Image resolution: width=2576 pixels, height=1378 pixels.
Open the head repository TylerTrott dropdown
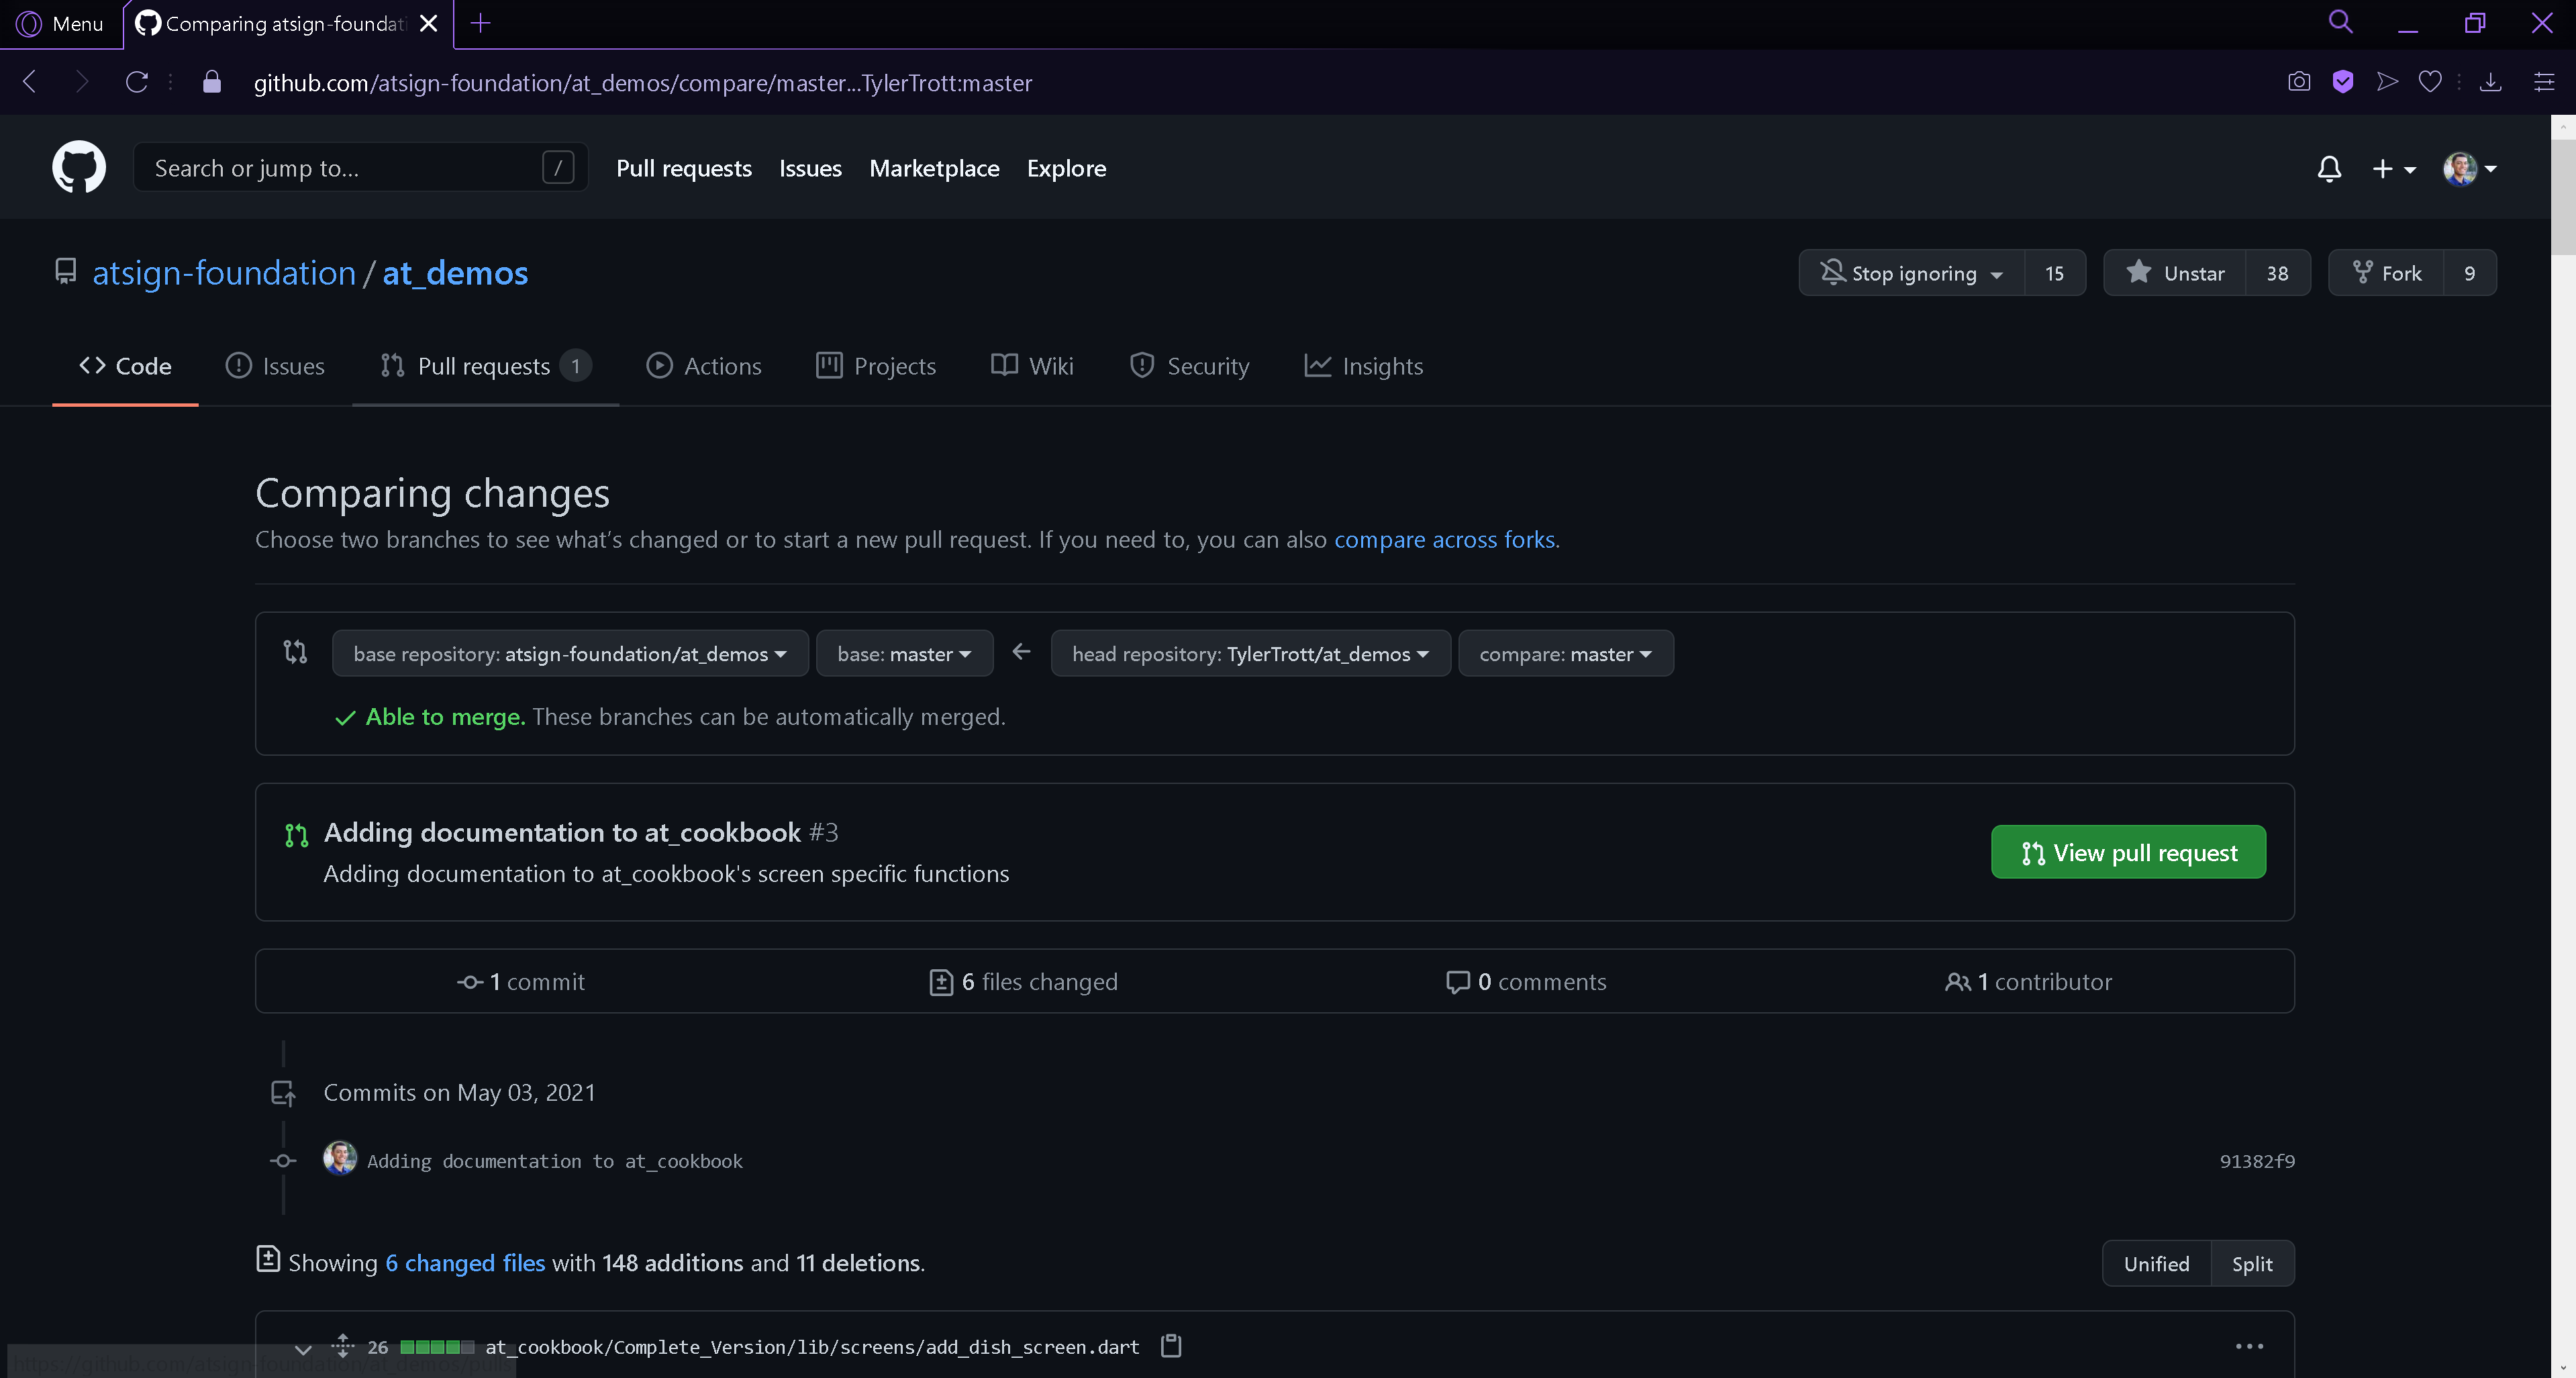click(x=1250, y=653)
